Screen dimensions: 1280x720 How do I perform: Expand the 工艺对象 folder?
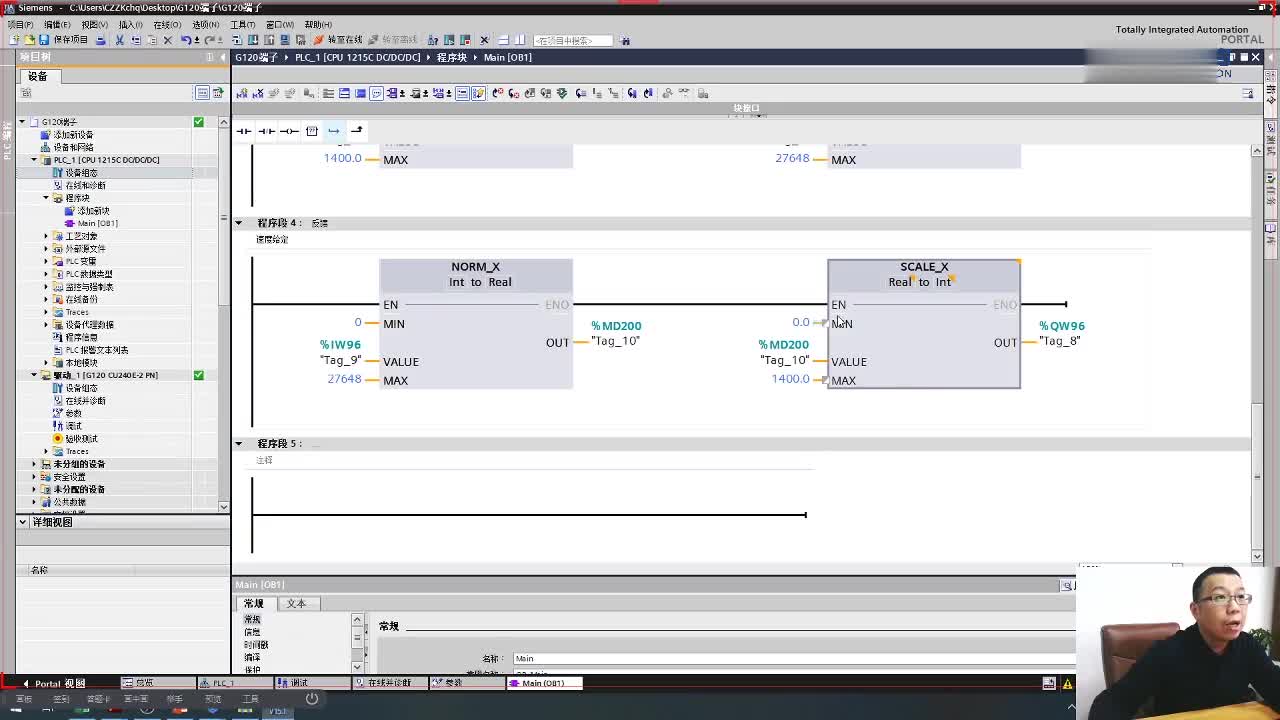pyautogui.click(x=46, y=236)
